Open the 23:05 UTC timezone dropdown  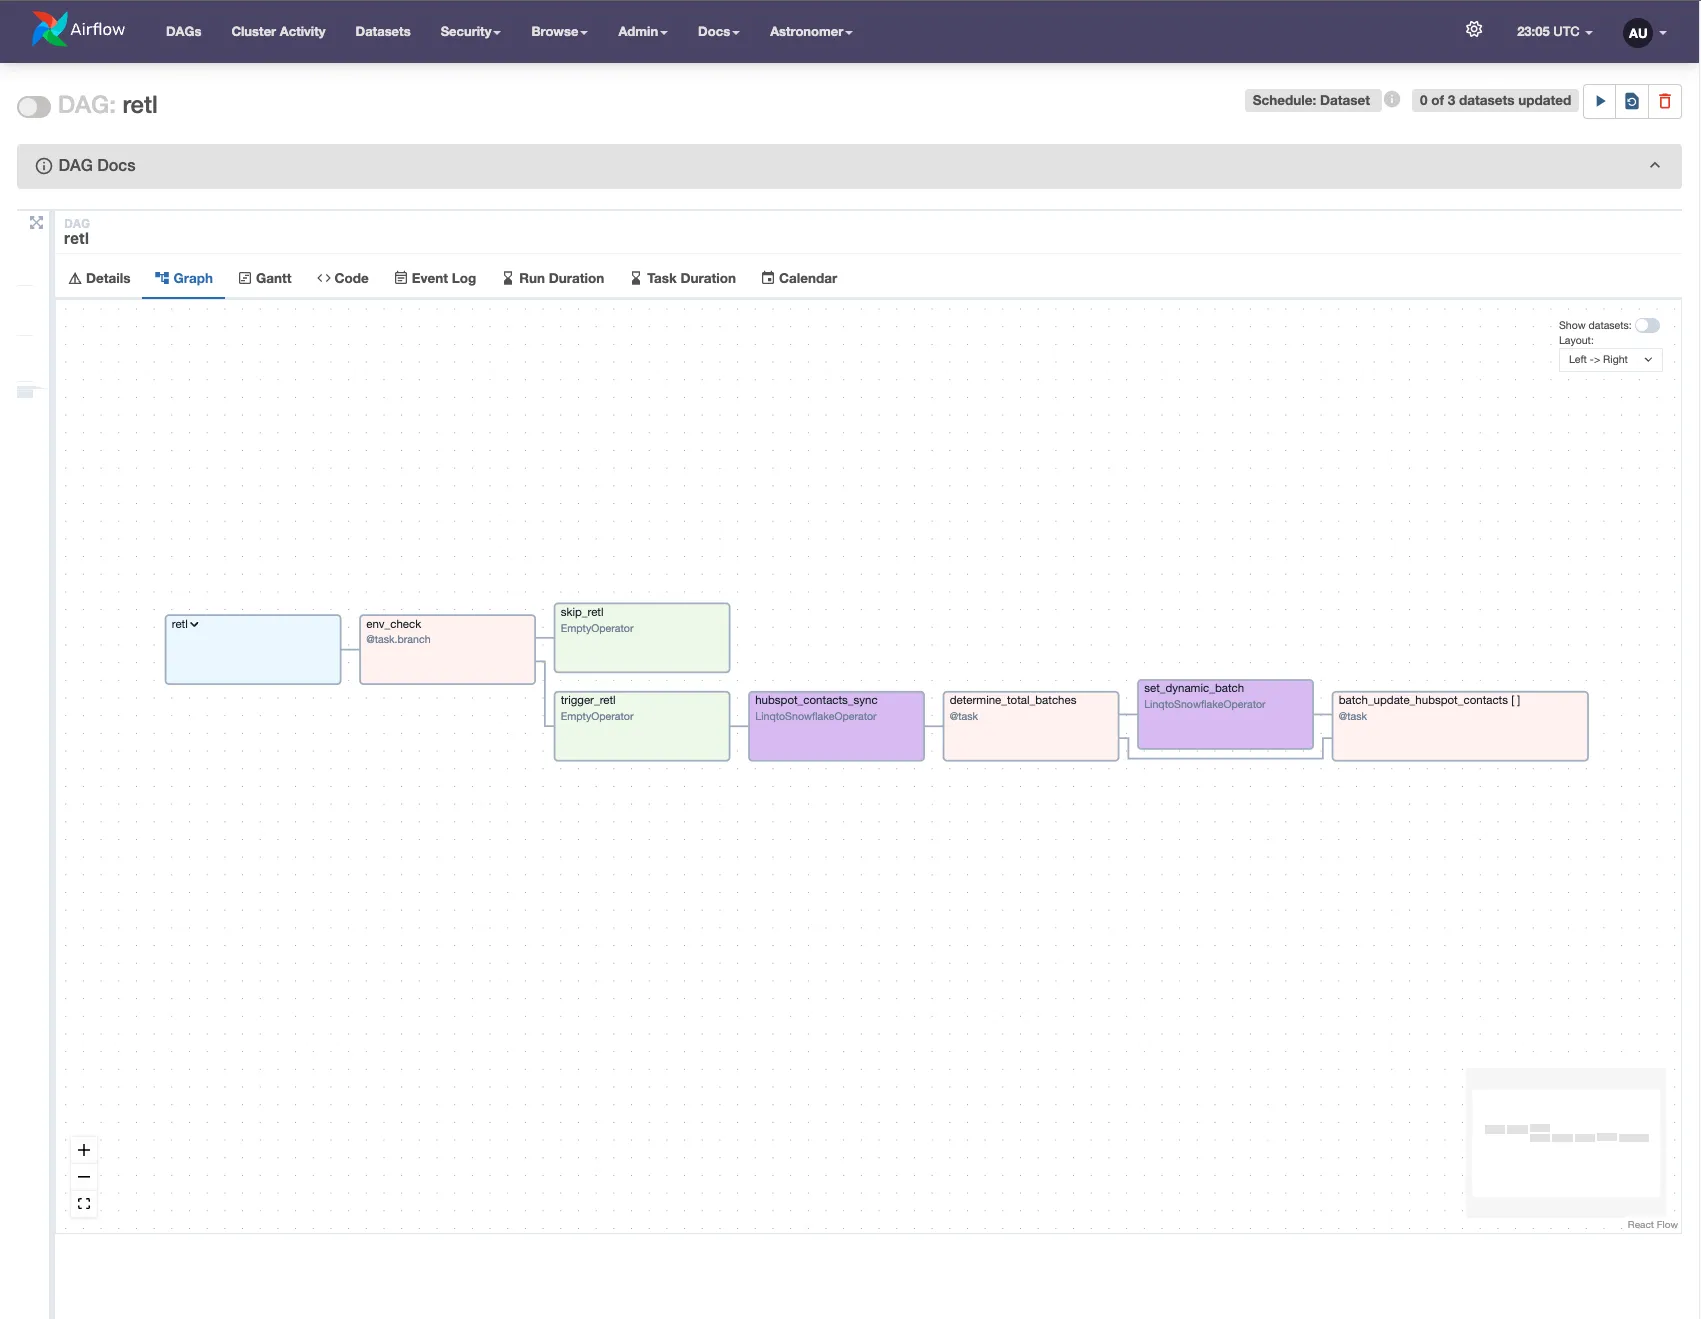(x=1554, y=32)
